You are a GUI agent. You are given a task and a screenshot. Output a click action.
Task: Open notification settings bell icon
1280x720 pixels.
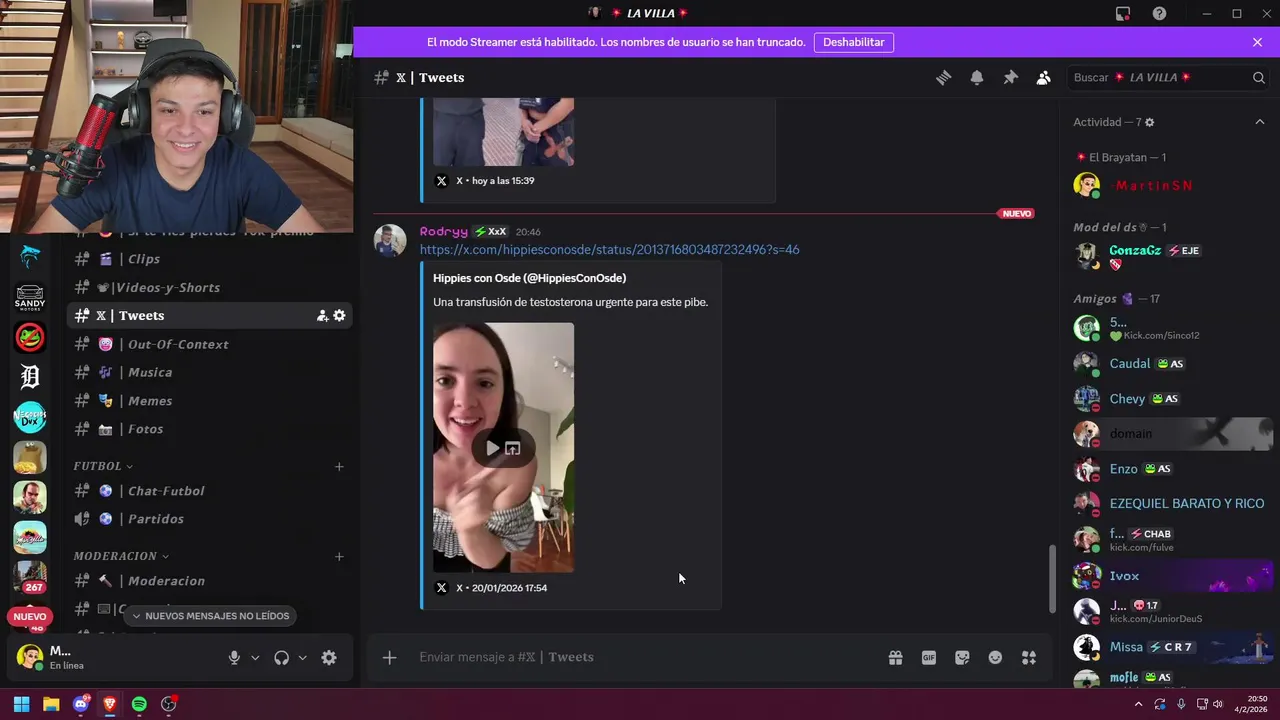(x=977, y=78)
